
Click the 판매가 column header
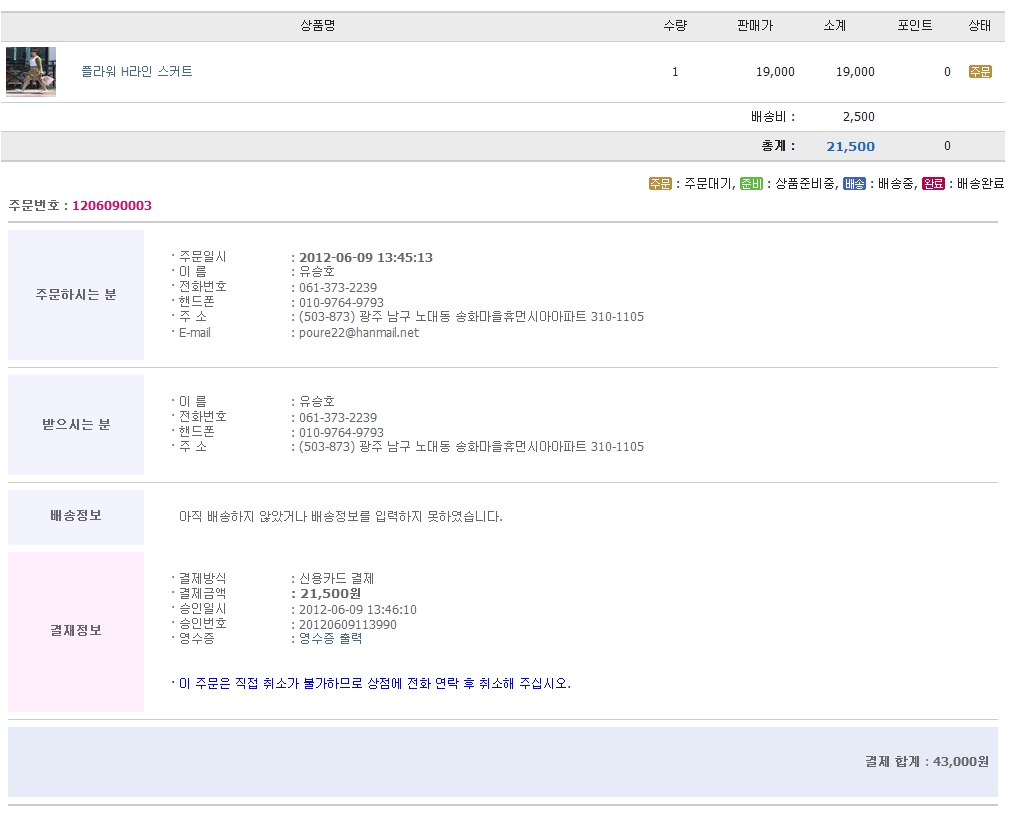pyautogui.click(x=755, y=26)
